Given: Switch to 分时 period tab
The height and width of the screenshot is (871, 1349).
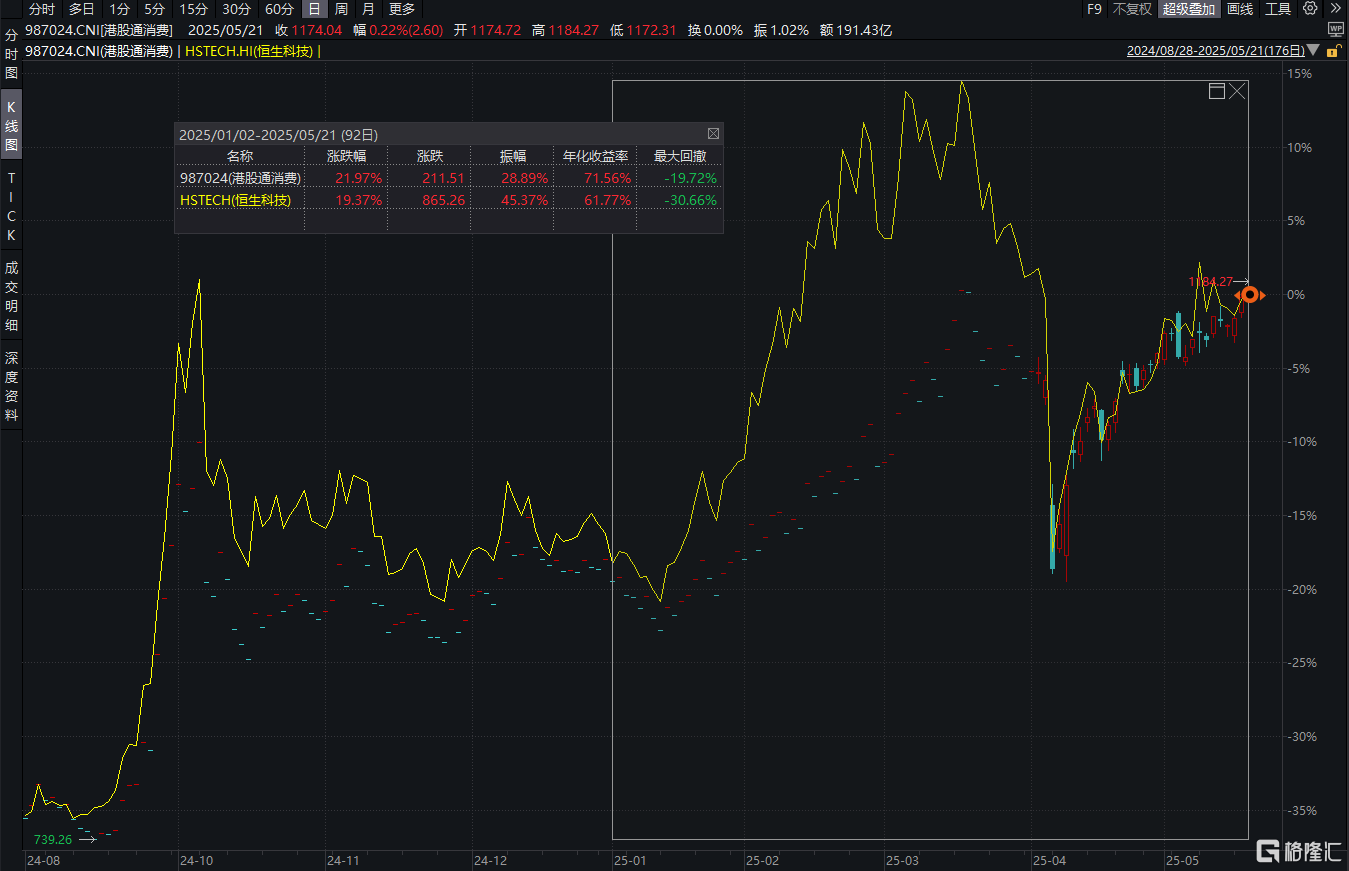Looking at the screenshot, I should click(x=42, y=9).
